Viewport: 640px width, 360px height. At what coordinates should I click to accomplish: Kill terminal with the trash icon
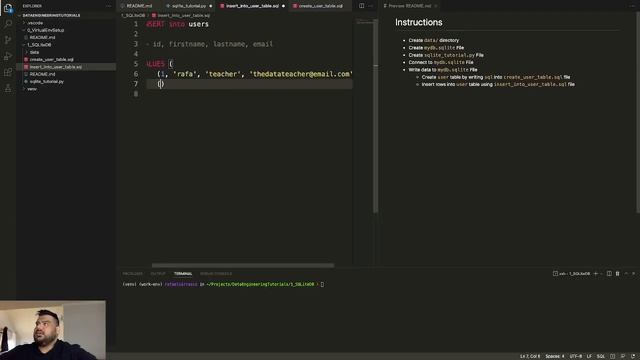coord(617,273)
